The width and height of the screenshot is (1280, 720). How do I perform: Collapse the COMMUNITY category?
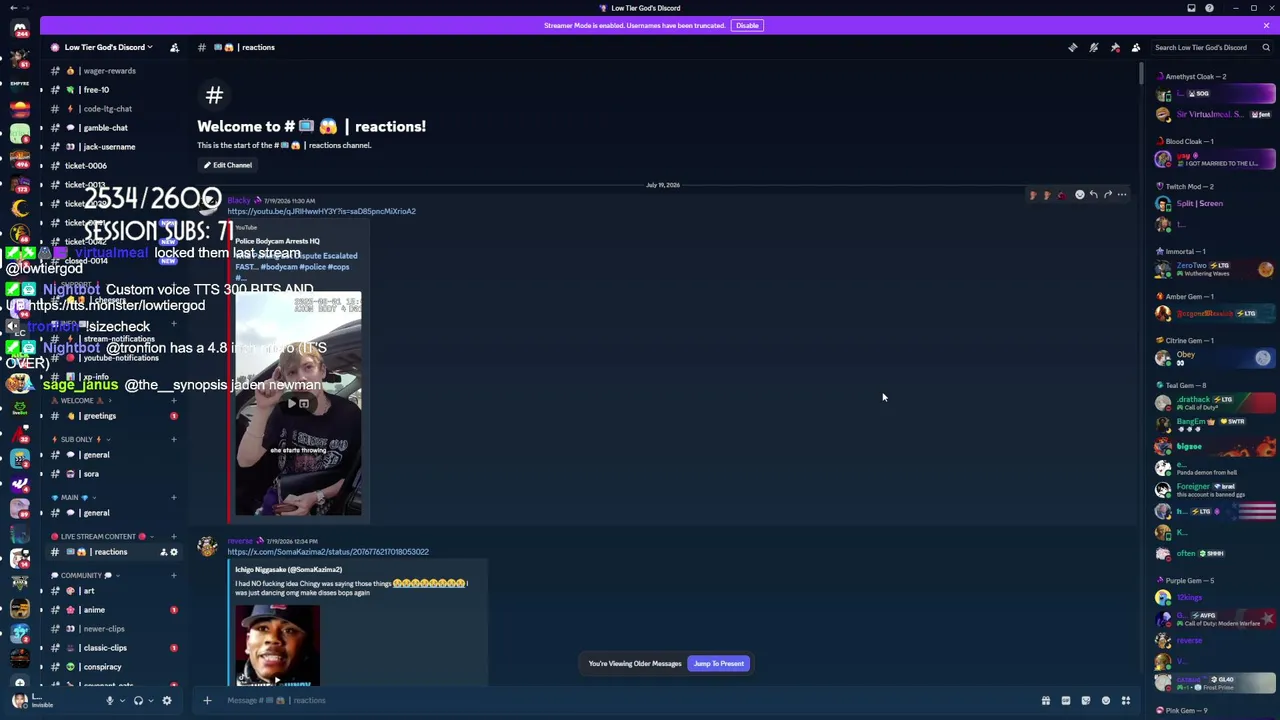(84, 576)
